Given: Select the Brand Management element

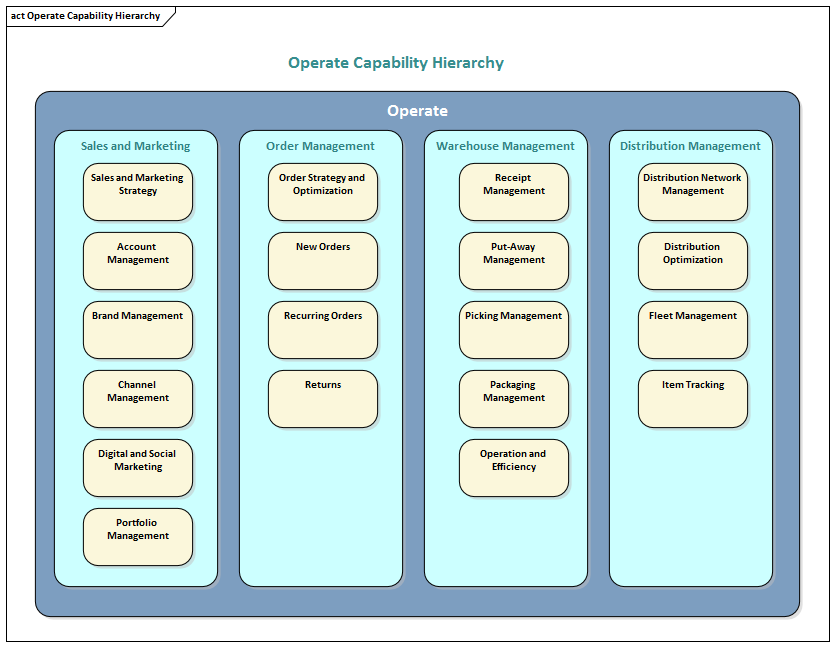Looking at the screenshot, I should 138,330.
